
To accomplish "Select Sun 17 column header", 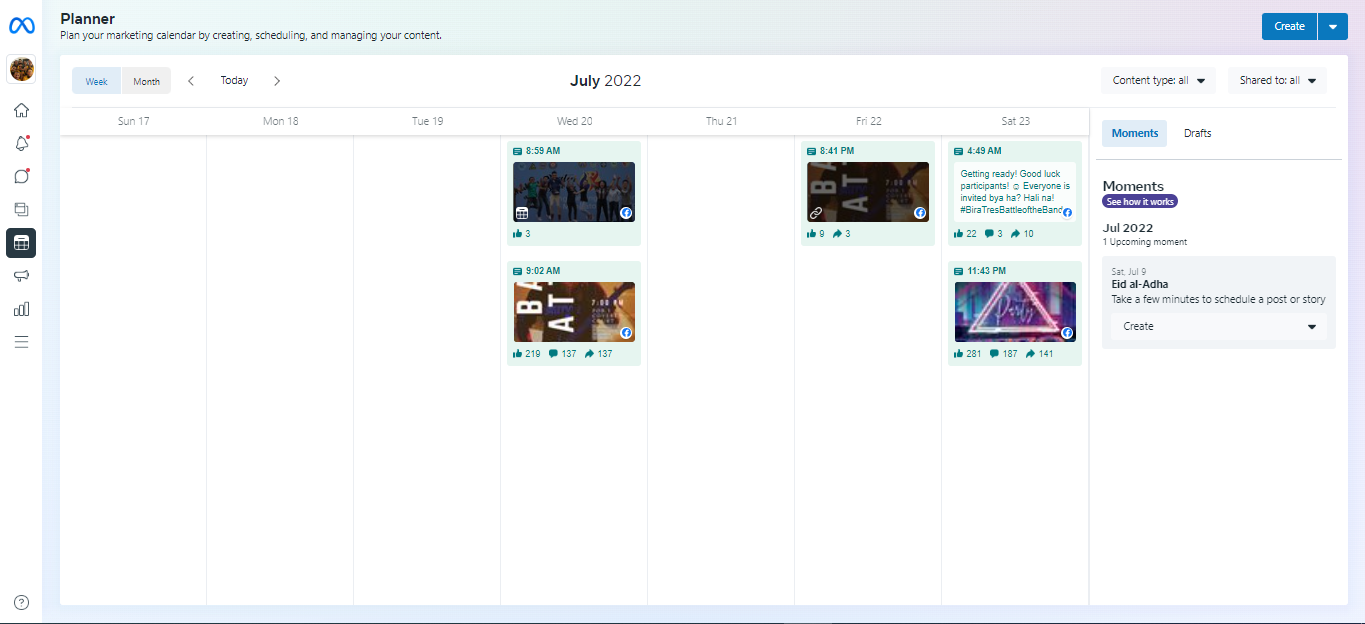I will (133, 121).
